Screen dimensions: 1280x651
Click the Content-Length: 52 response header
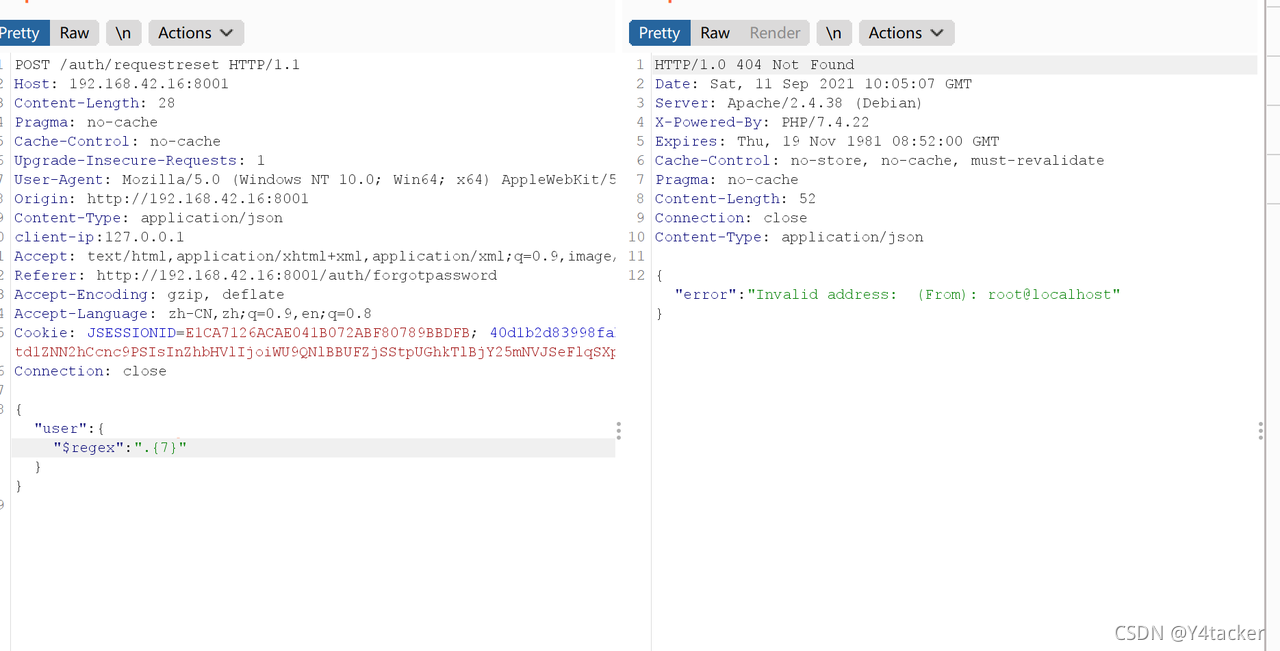pyautogui.click(x=735, y=199)
